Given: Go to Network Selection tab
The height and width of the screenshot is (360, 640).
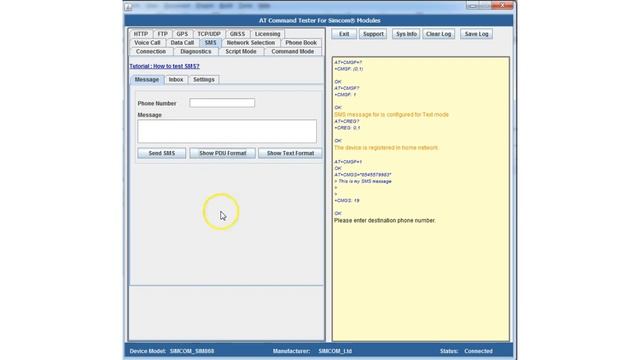Looking at the screenshot, I should point(251,43).
